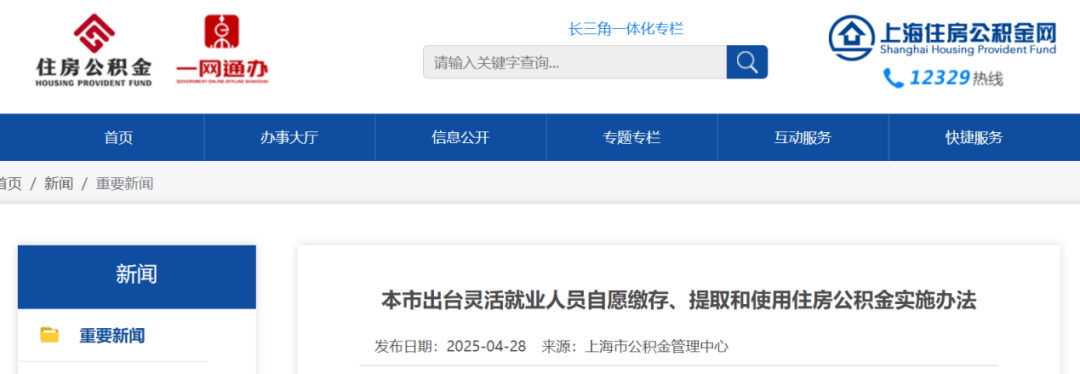Click the search magnifier button
The image size is (1080, 374).
(x=747, y=62)
